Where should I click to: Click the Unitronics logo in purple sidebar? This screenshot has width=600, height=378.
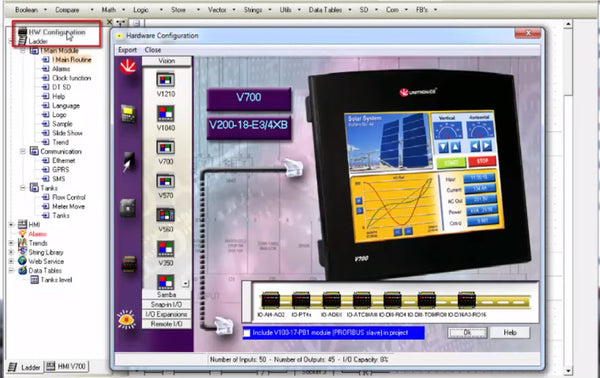coord(128,67)
